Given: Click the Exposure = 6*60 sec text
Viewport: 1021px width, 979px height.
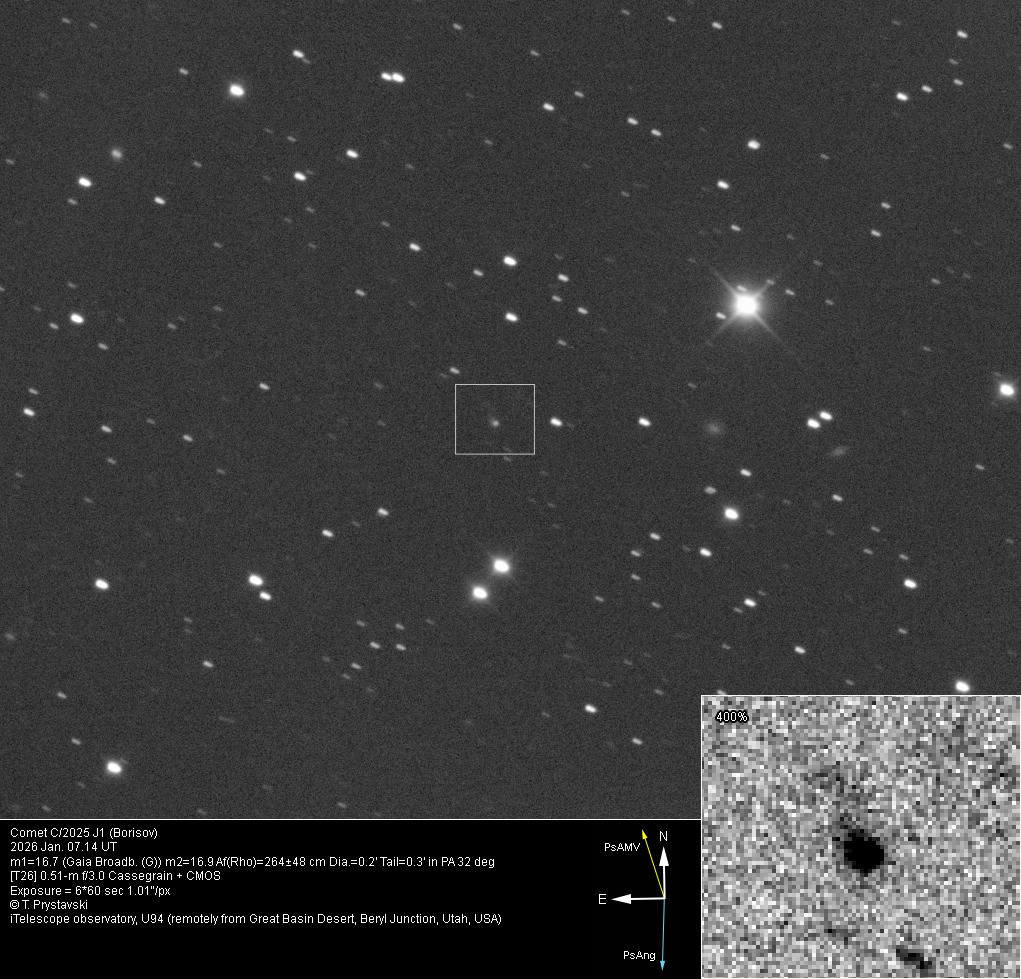Looking at the screenshot, I should 90,890.
